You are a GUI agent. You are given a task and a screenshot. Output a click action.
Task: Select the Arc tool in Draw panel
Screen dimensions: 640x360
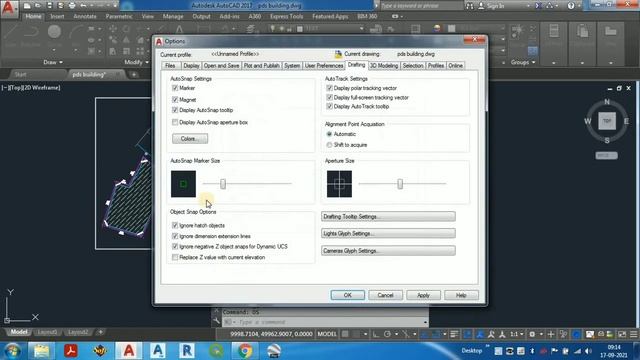point(76,32)
